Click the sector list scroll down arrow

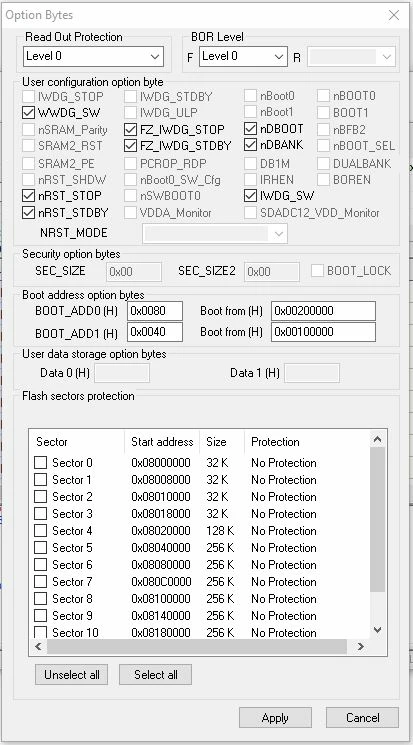click(377, 630)
